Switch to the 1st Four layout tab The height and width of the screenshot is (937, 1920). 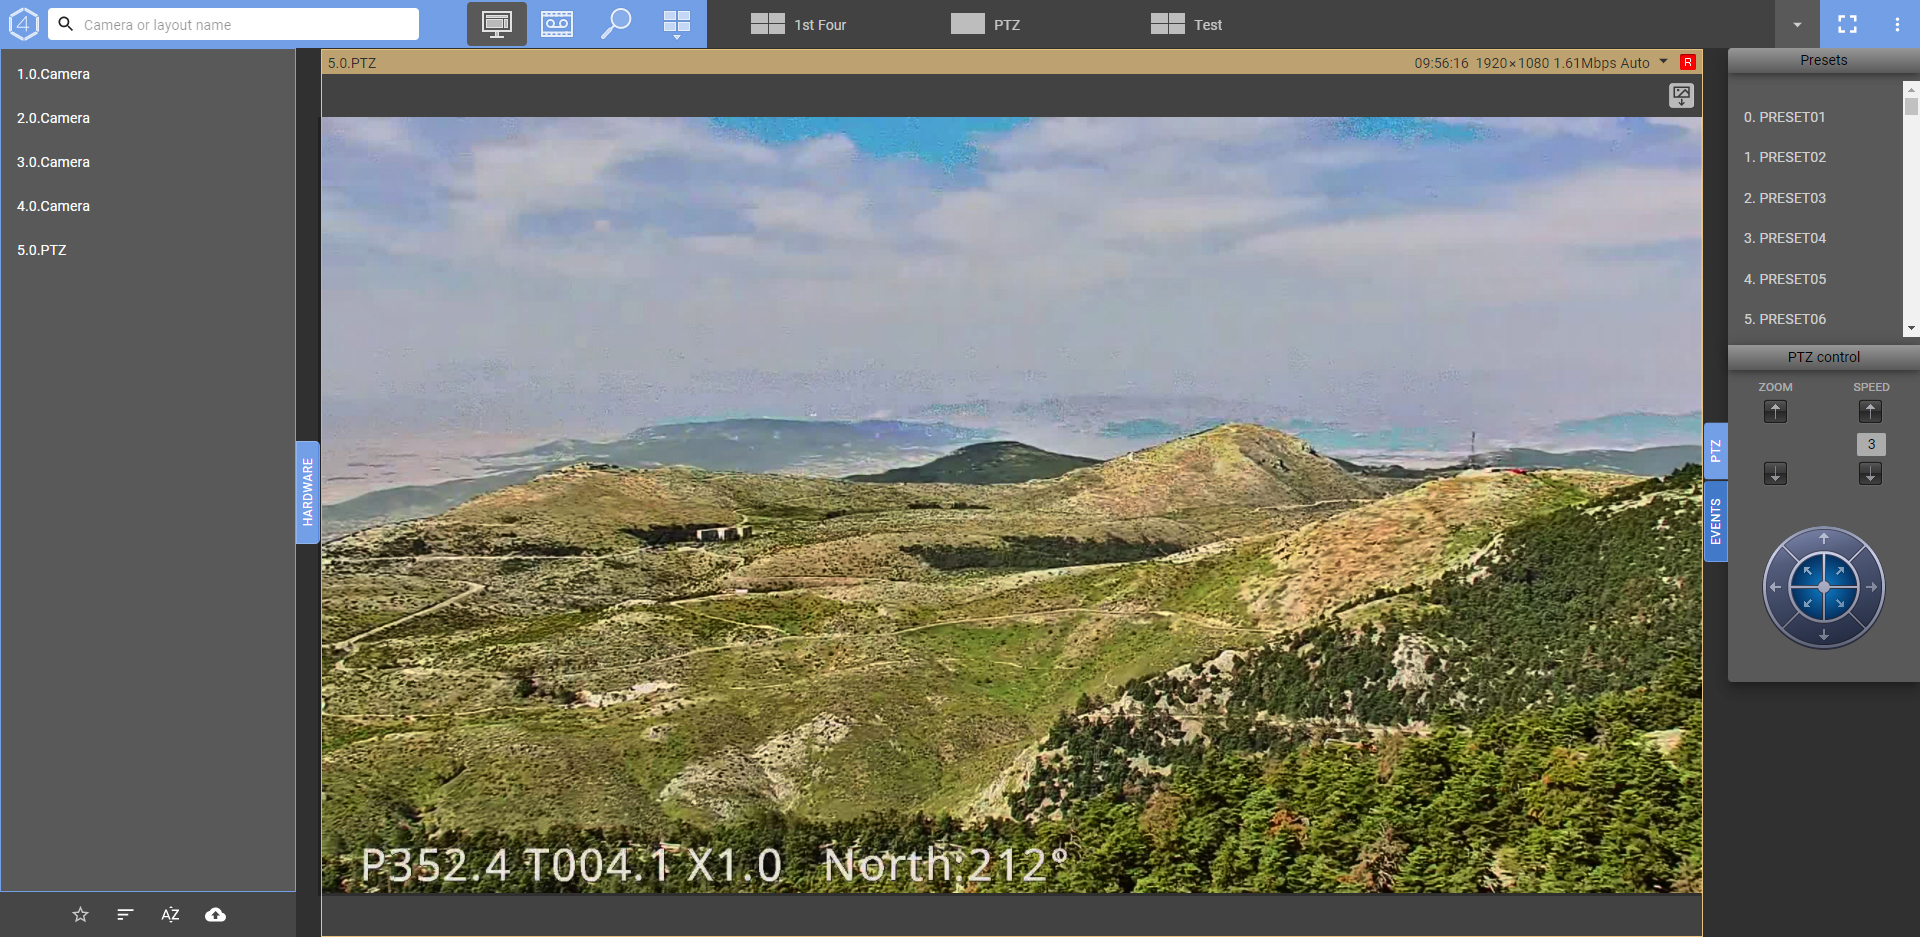point(798,24)
